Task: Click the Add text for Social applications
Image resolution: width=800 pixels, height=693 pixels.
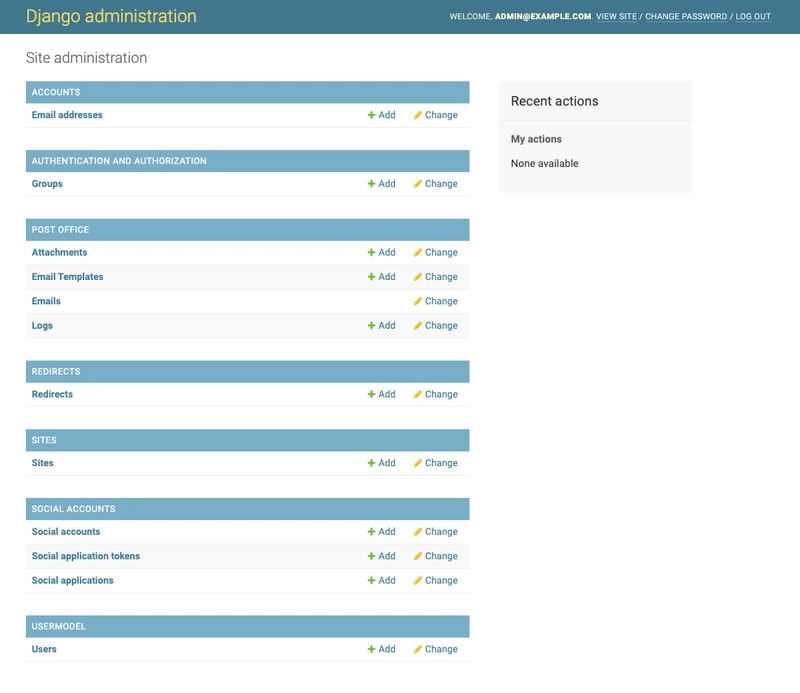Action: [x=387, y=581]
